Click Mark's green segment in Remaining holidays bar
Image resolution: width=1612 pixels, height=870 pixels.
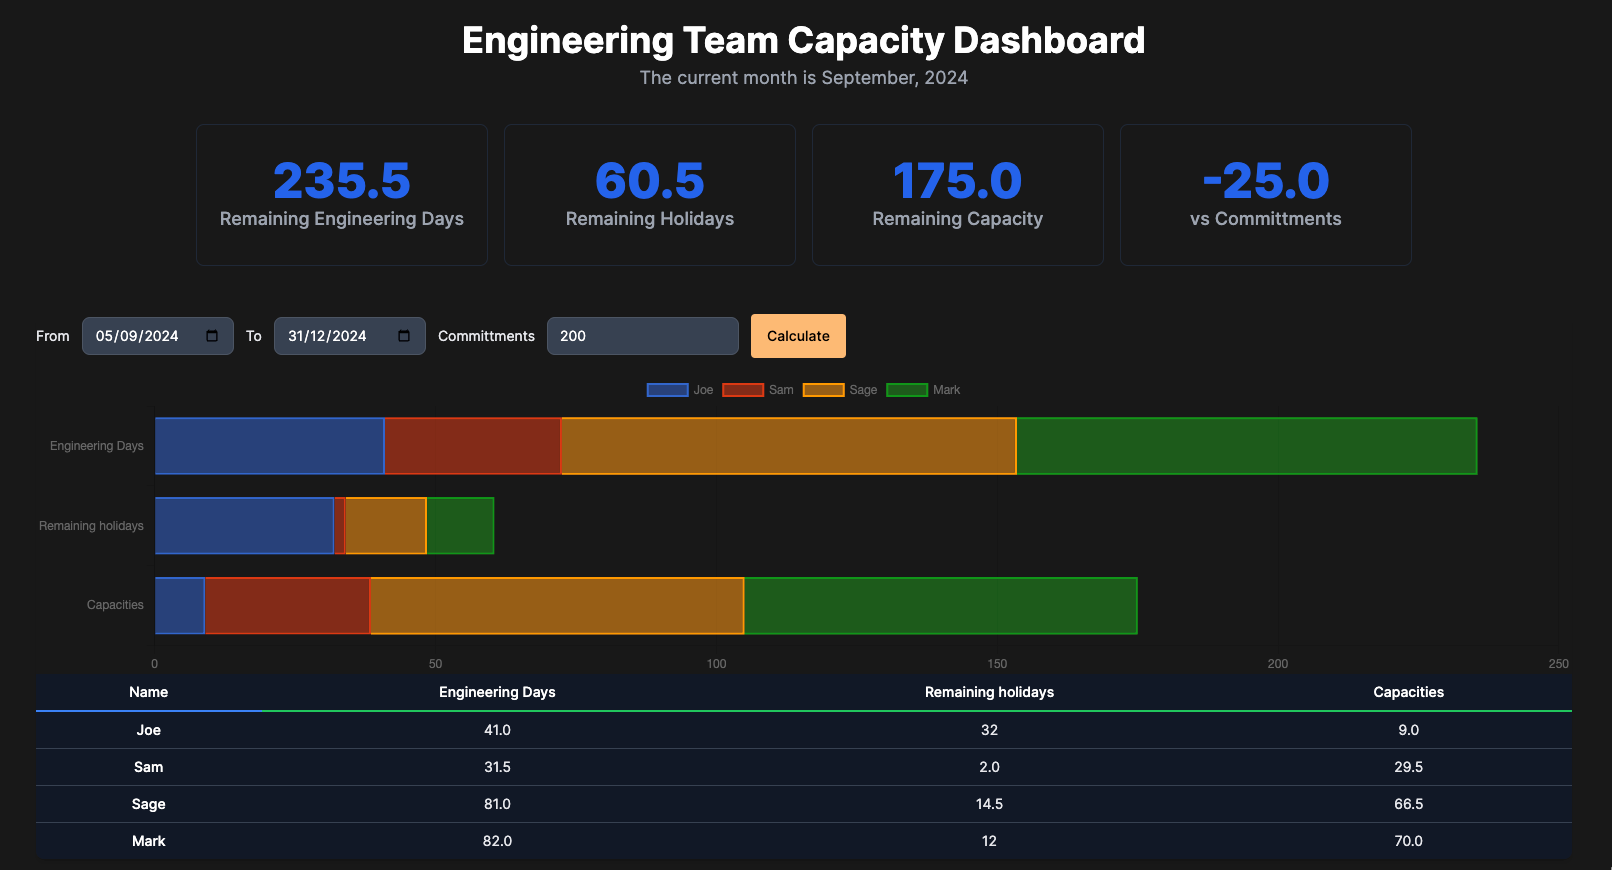(460, 526)
